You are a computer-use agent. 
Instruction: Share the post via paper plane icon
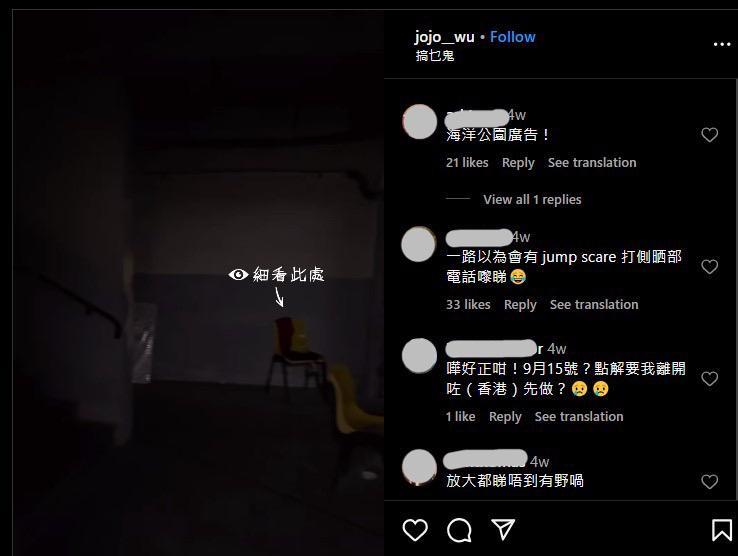503,530
